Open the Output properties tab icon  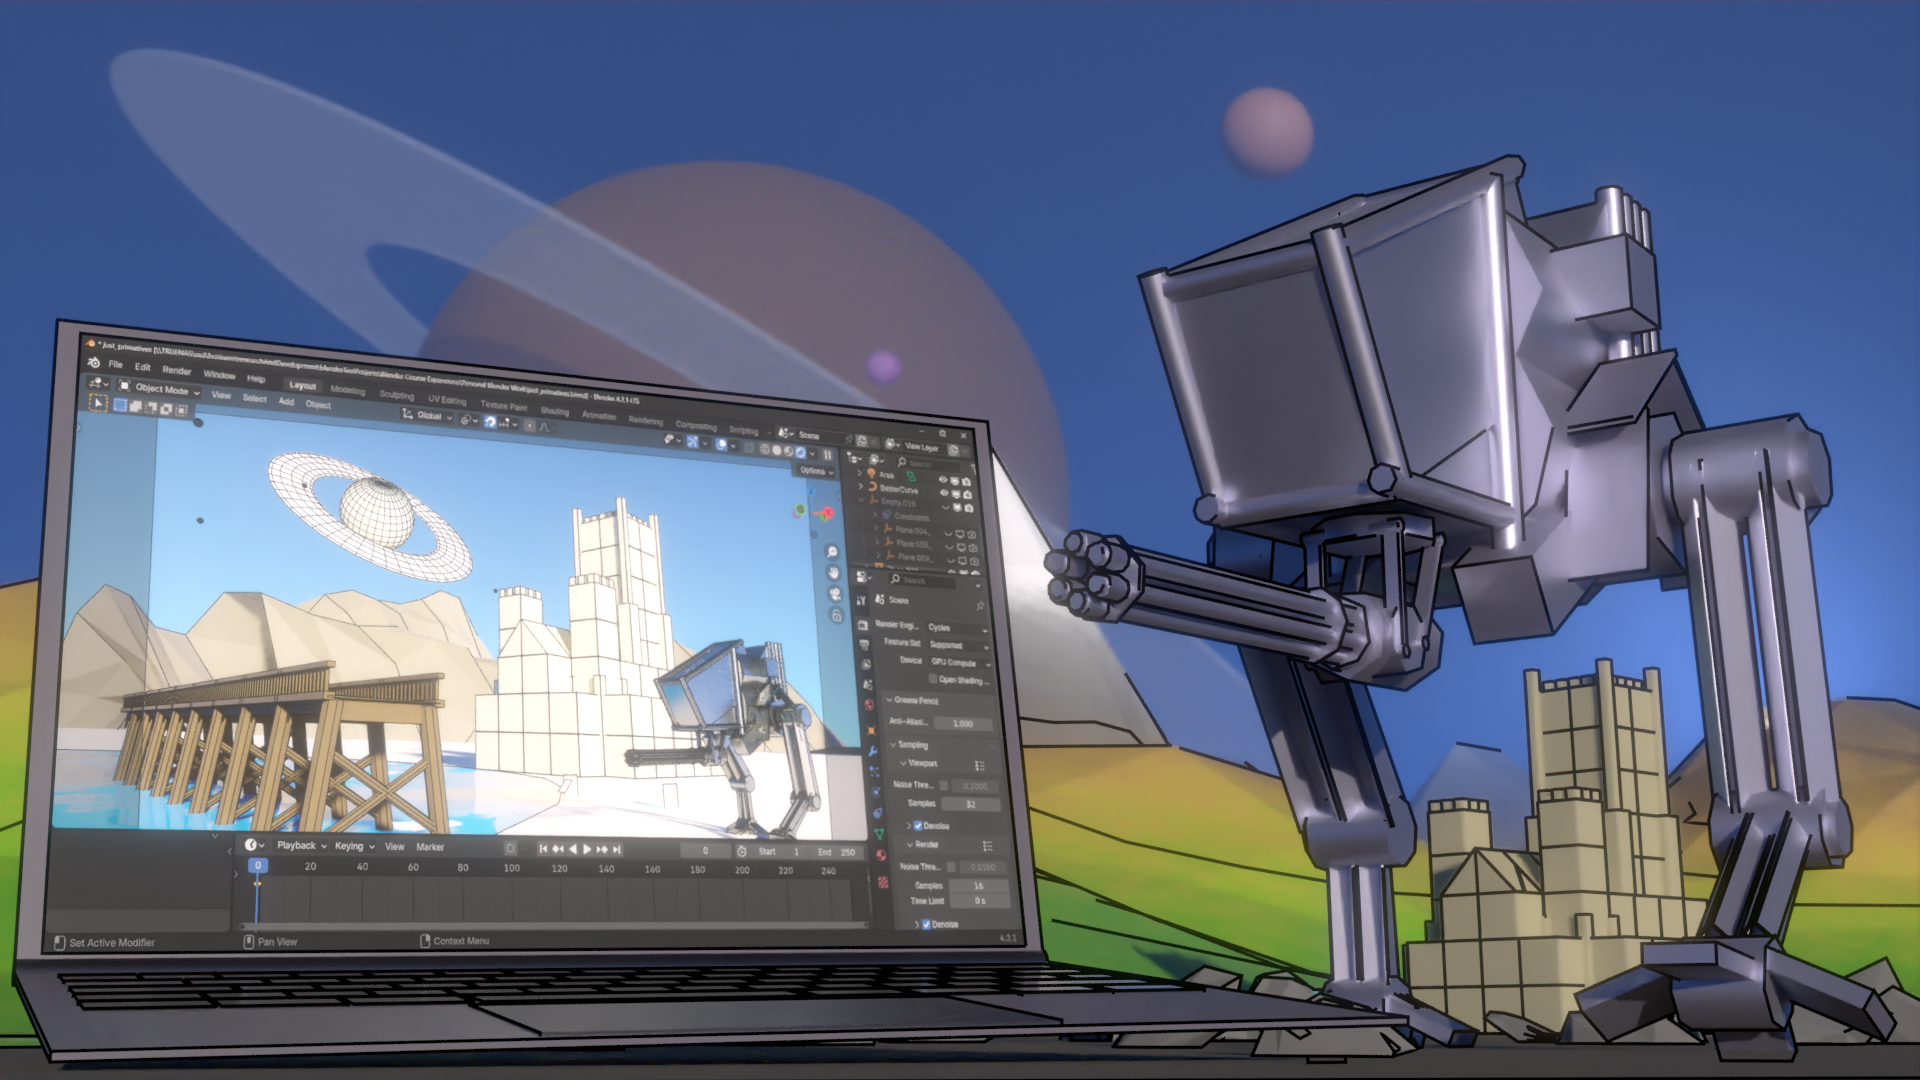(864, 645)
